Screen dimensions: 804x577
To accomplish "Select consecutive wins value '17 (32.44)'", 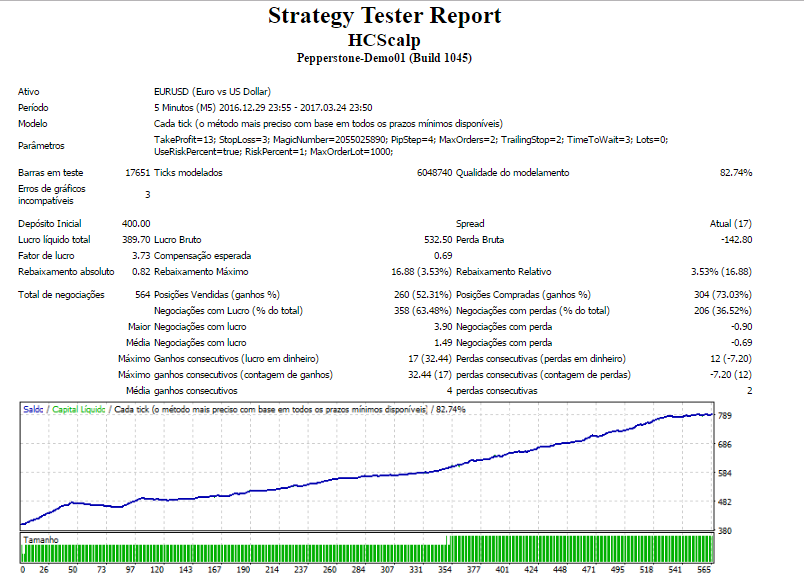I will [430, 359].
